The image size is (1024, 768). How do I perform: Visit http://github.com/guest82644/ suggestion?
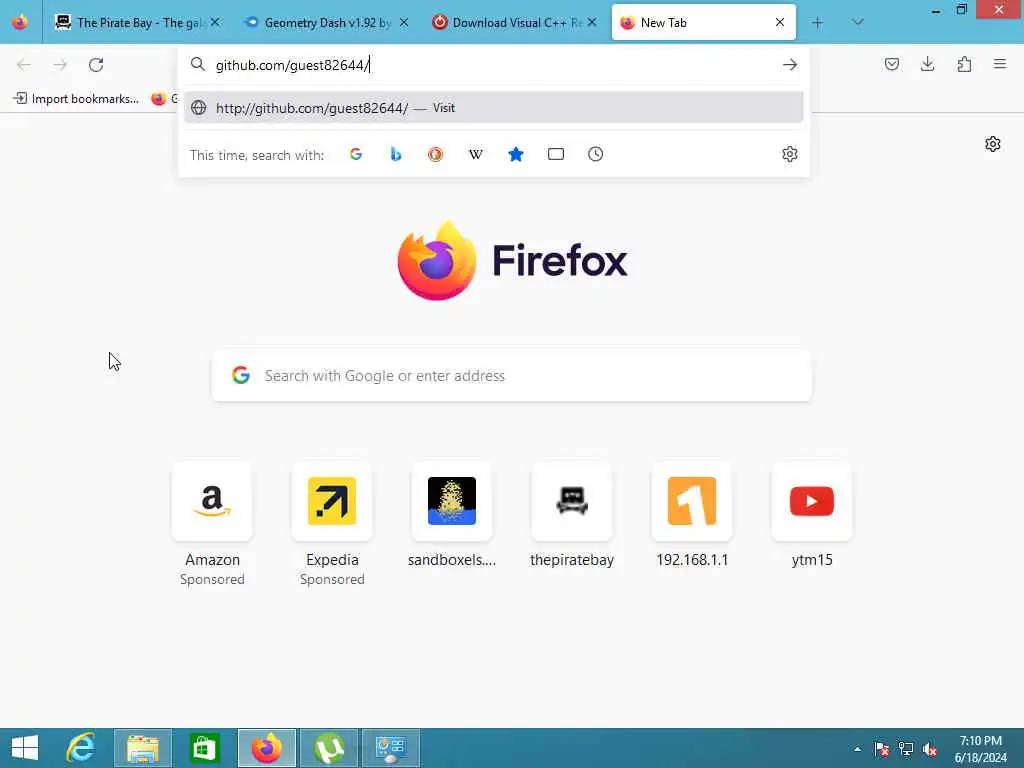[494, 108]
